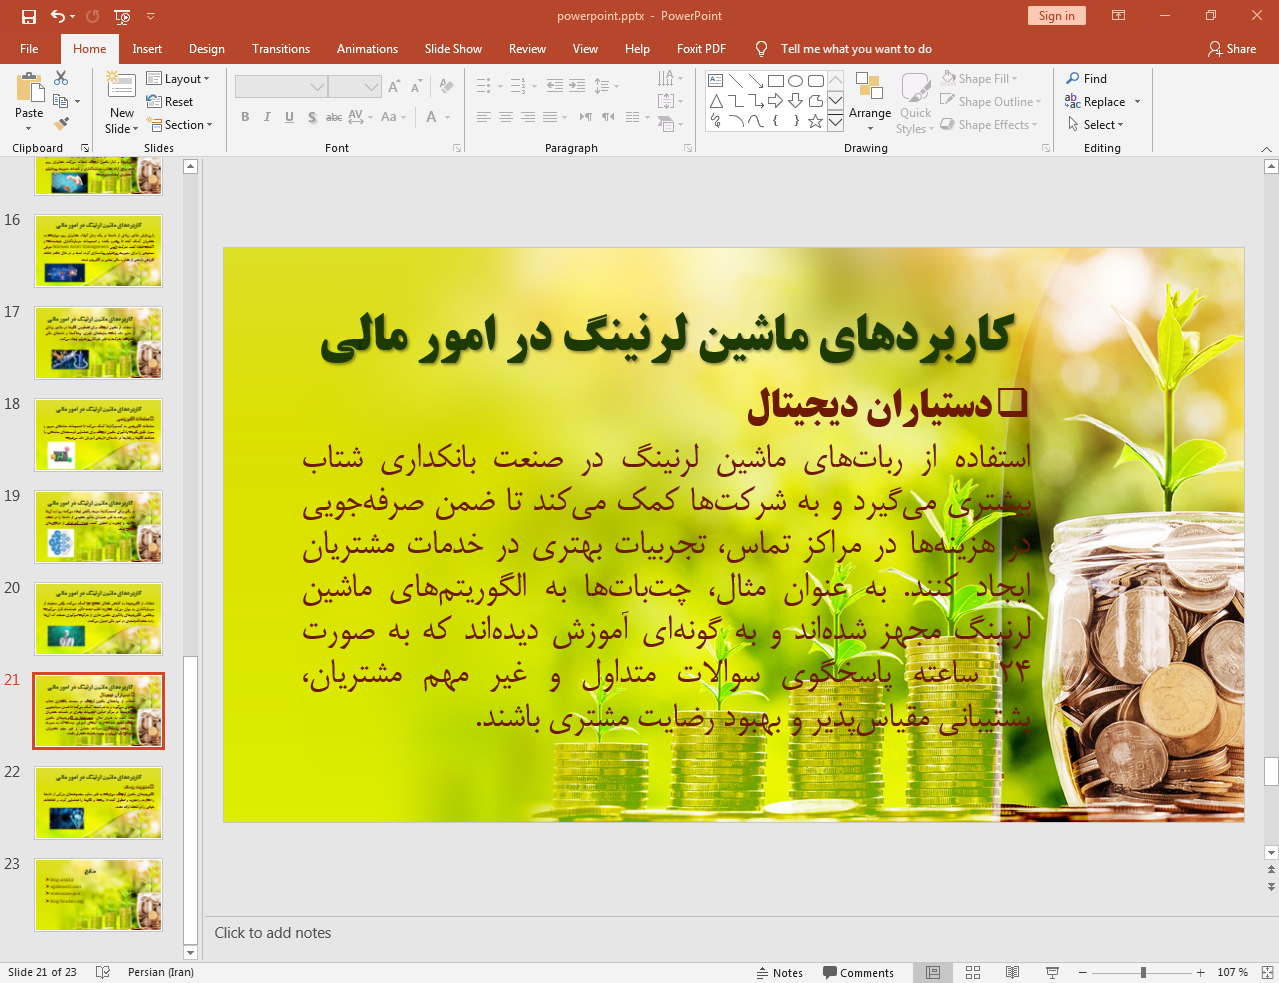This screenshot has height=983, width=1279.
Task: Increase font size icon
Action: tap(394, 87)
